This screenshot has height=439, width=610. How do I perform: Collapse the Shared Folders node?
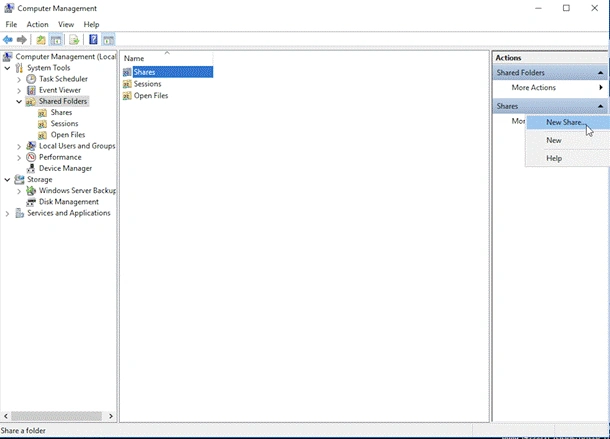tap(19, 102)
